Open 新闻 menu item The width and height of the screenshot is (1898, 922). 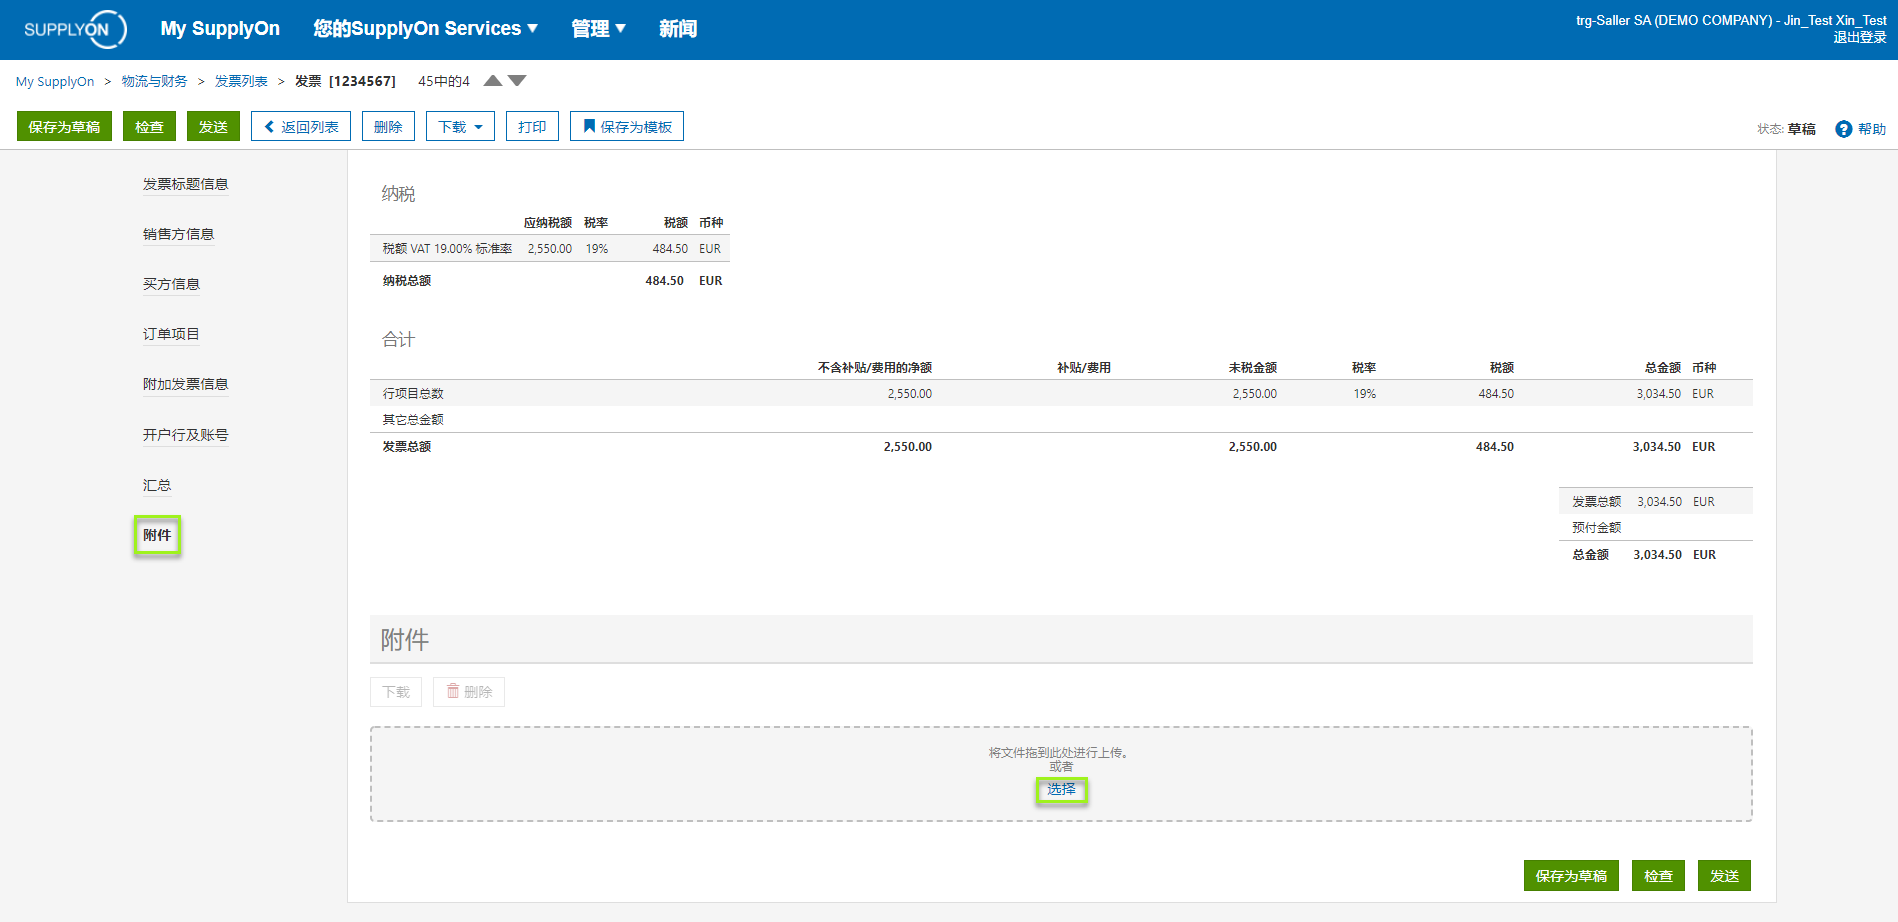(678, 29)
